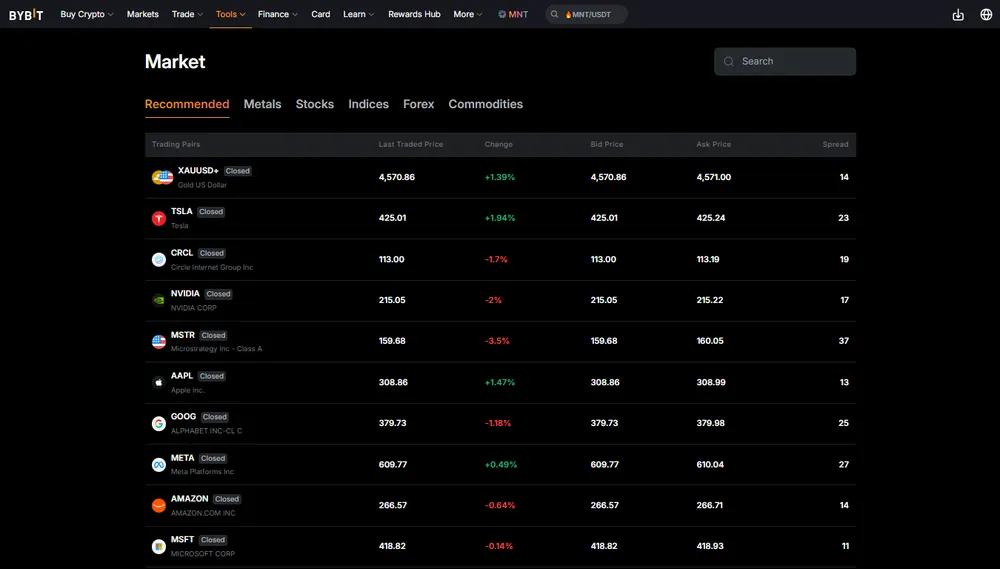Image resolution: width=1000 pixels, height=569 pixels.
Task: Expand the More dropdown
Action: pyautogui.click(x=467, y=14)
